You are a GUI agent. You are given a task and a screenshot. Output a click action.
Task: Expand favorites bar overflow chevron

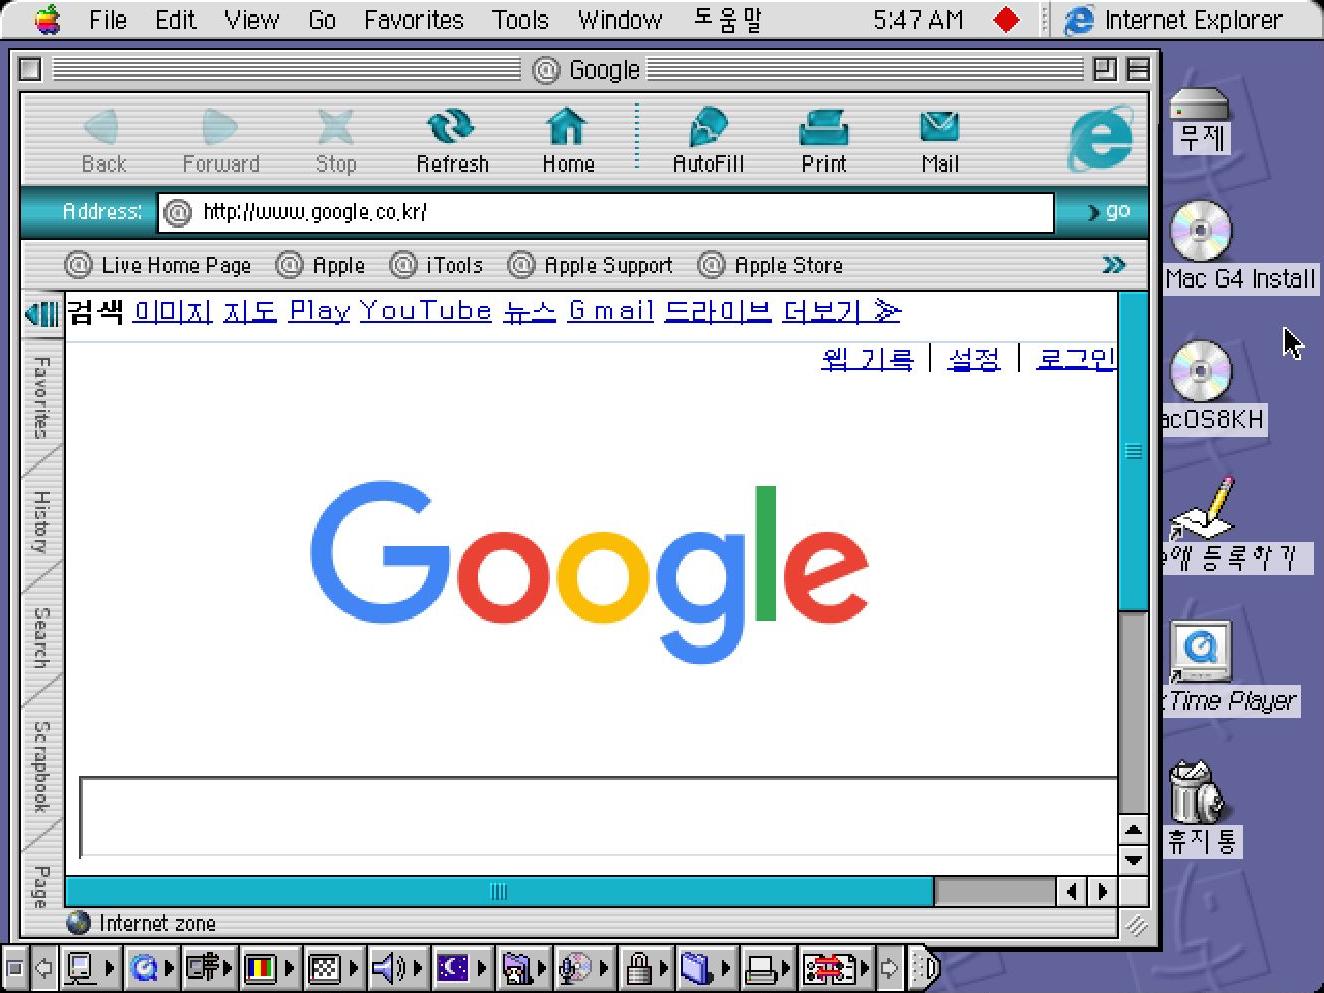1113,265
